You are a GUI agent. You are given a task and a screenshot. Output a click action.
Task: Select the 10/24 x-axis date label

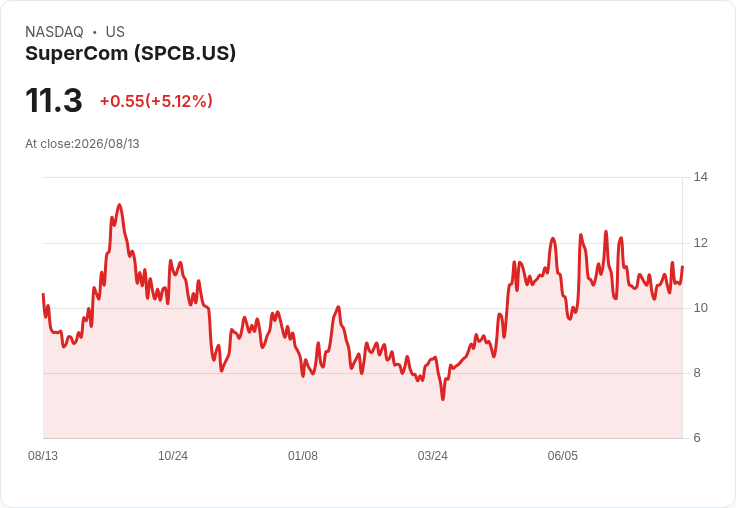click(x=173, y=456)
